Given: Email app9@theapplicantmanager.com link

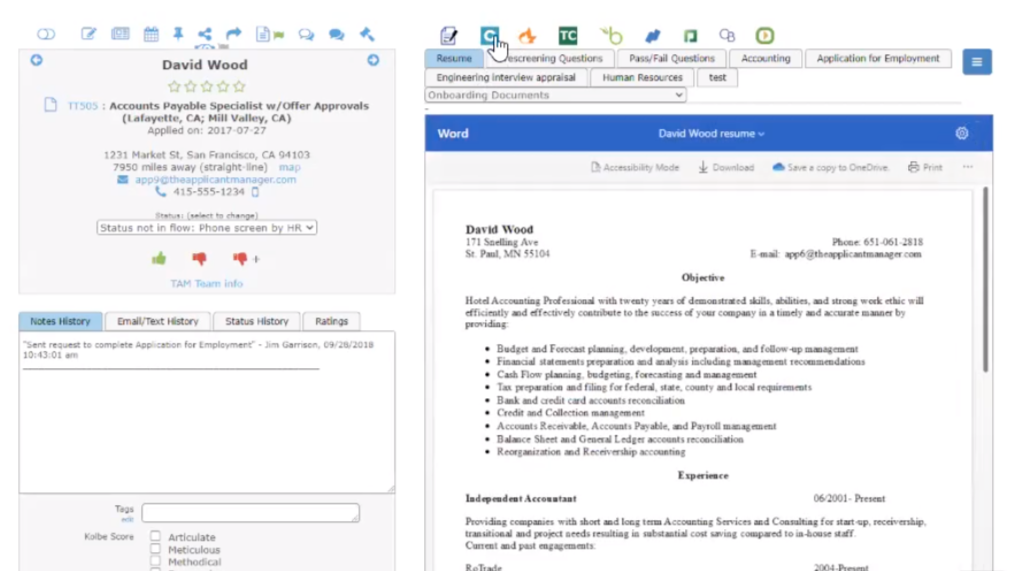Looking at the screenshot, I should [x=215, y=180].
